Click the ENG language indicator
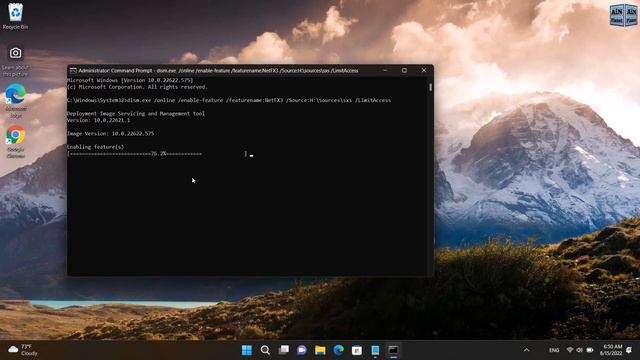640x360 pixels. pos(554,350)
